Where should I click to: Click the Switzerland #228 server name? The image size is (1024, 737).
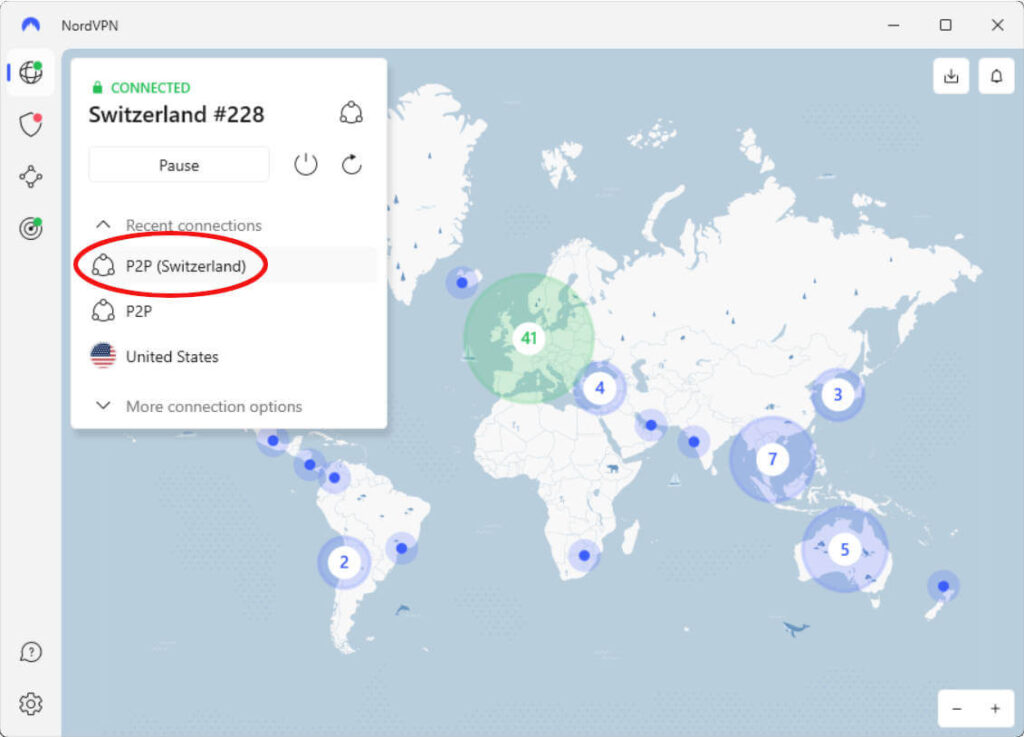click(176, 114)
